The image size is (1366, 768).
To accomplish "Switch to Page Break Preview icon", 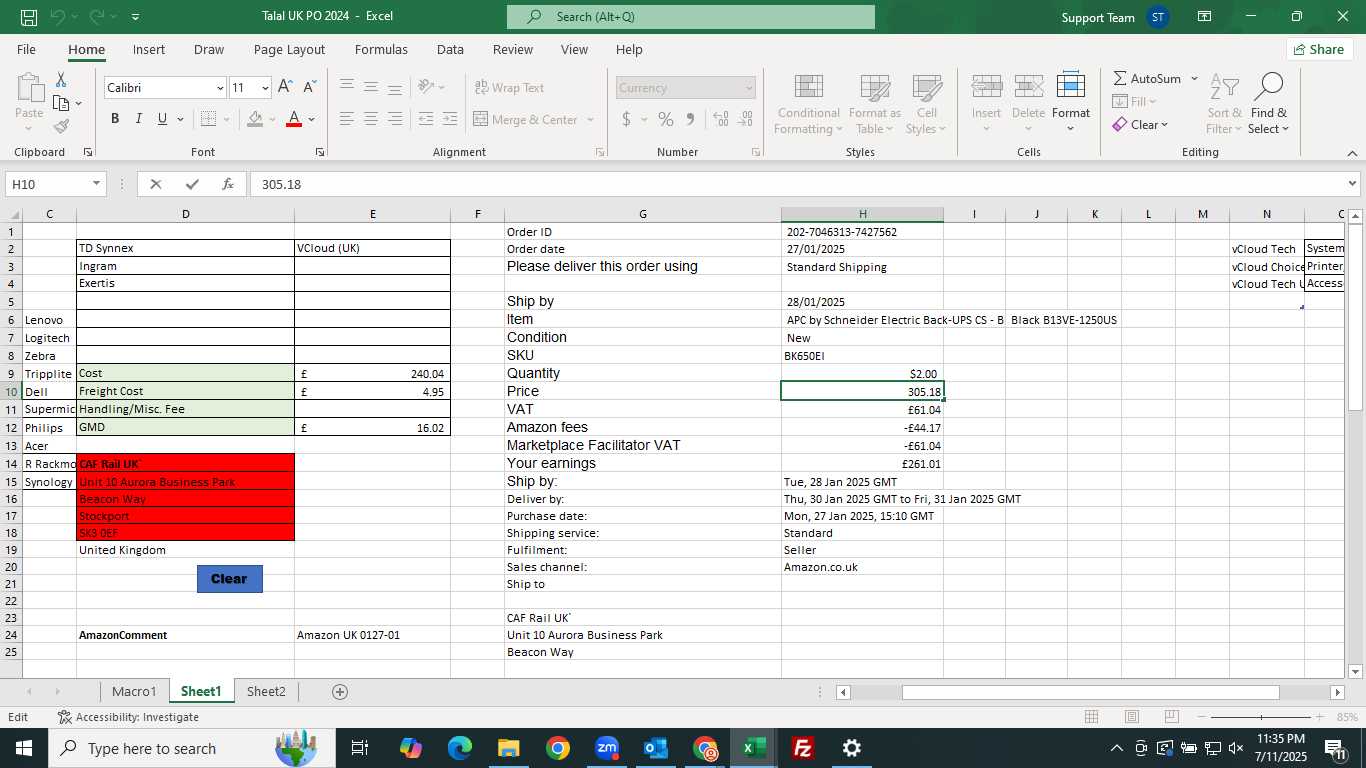I will pos(1172,717).
